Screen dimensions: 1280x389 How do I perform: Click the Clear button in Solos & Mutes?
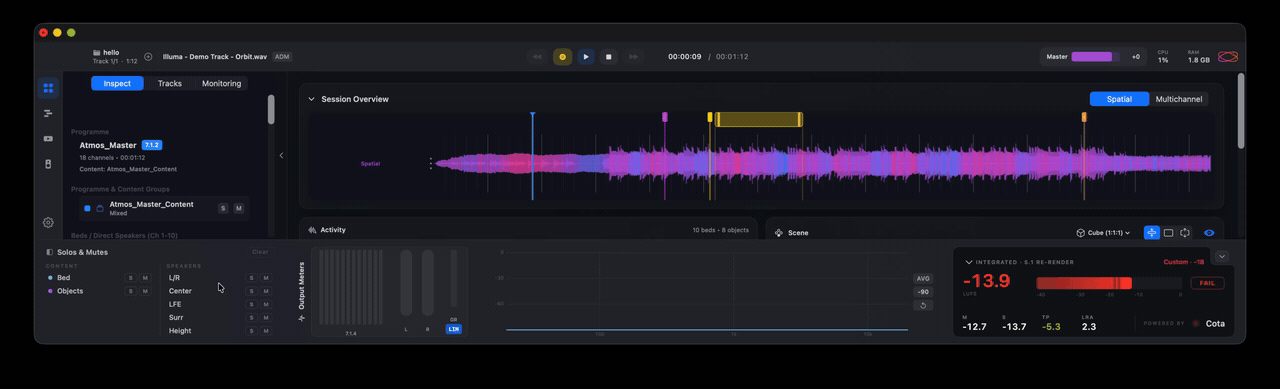[260, 252]
